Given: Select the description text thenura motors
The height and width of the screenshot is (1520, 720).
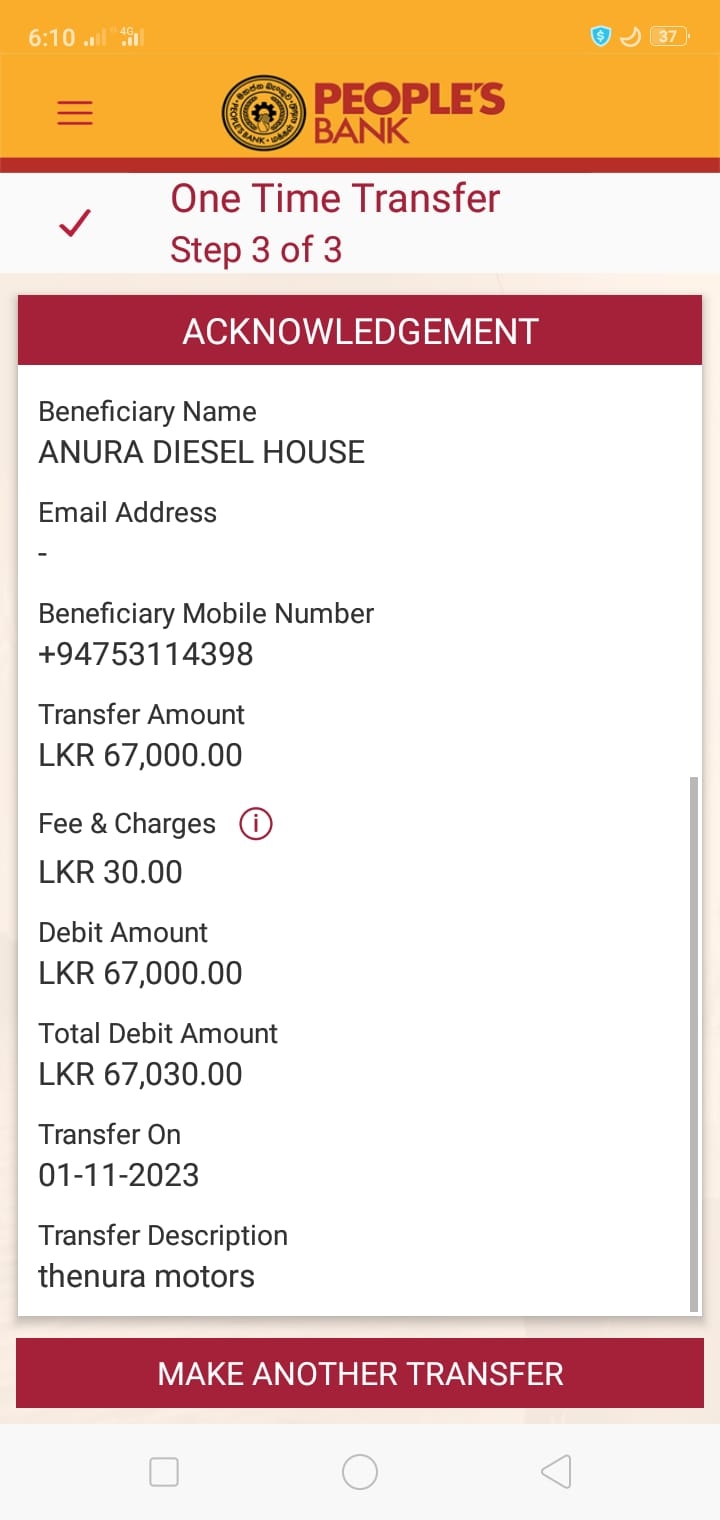Looking at the screenshot, I should 146,1276.
